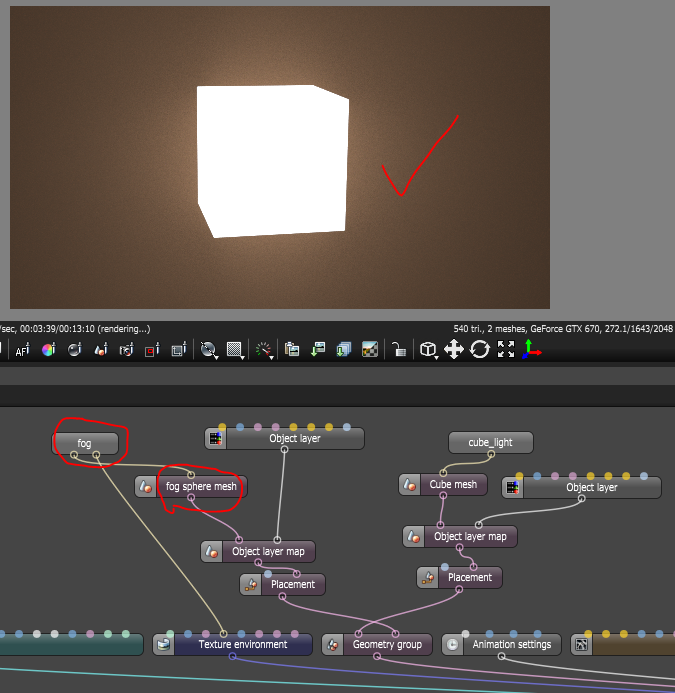675x693 pixels.
Task: Open the render priority dropdown
Action: pos(264,350)
